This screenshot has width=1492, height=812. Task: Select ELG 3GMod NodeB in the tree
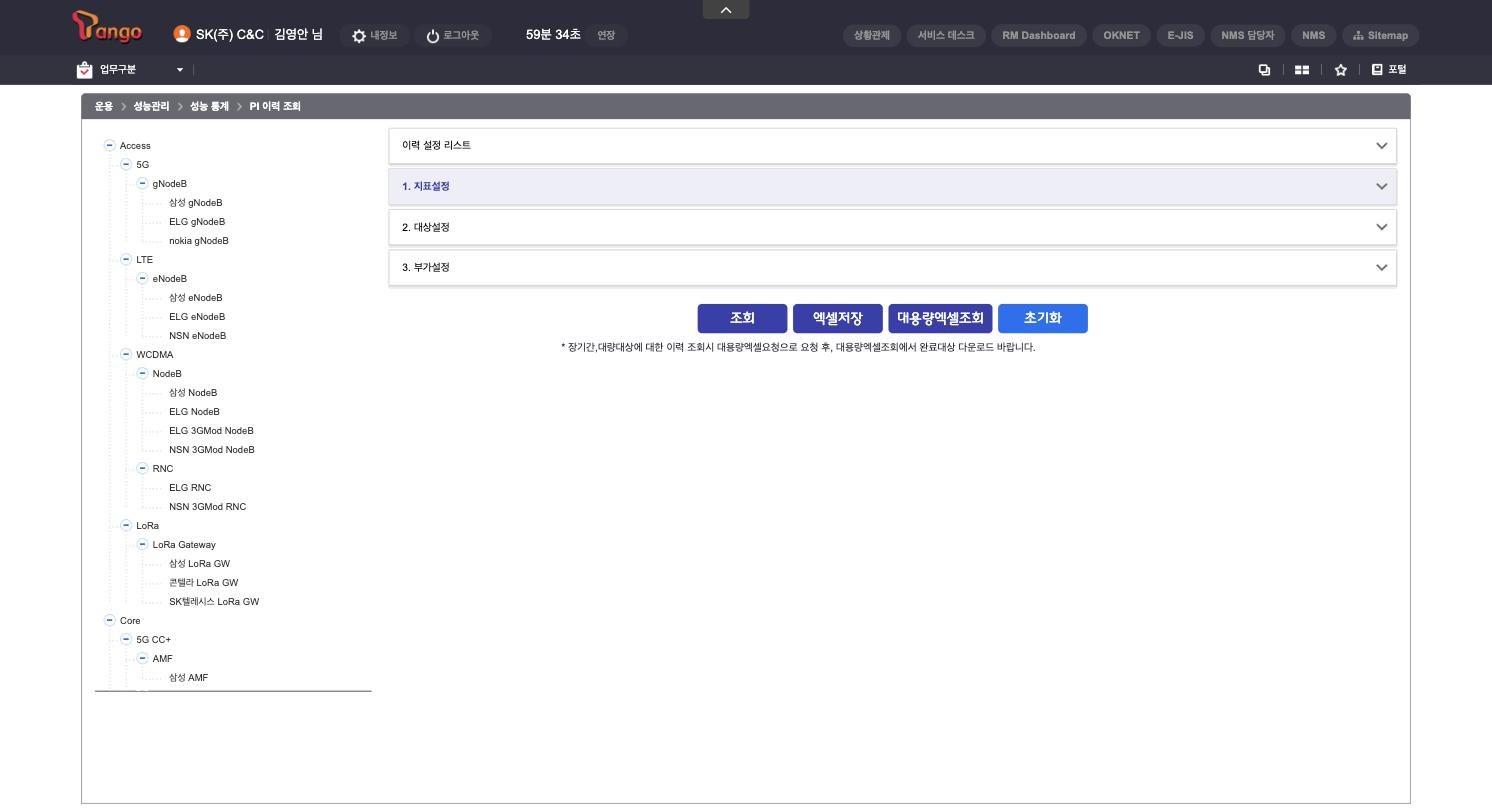coord(211,431)
